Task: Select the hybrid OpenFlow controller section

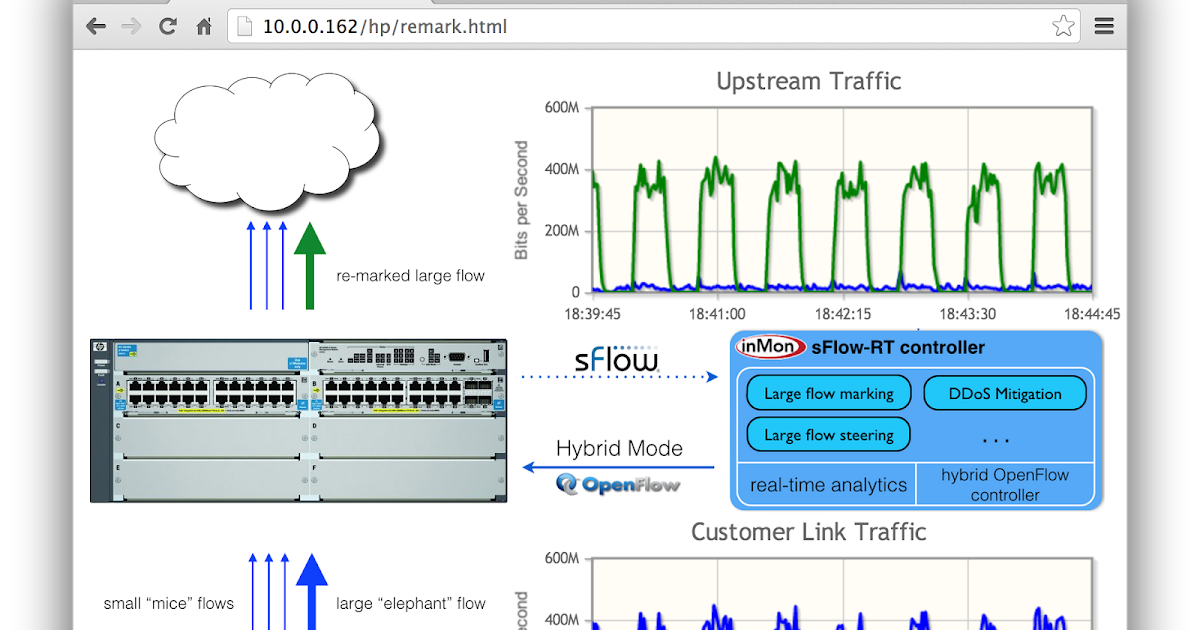Action: (1005, 484)
